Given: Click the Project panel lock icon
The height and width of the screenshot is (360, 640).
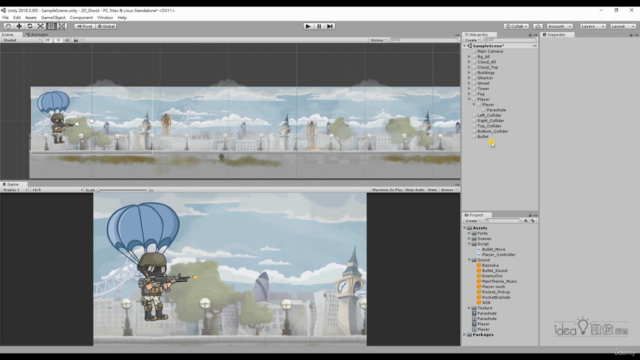Looking at the screenshot, I should [530, 215].
